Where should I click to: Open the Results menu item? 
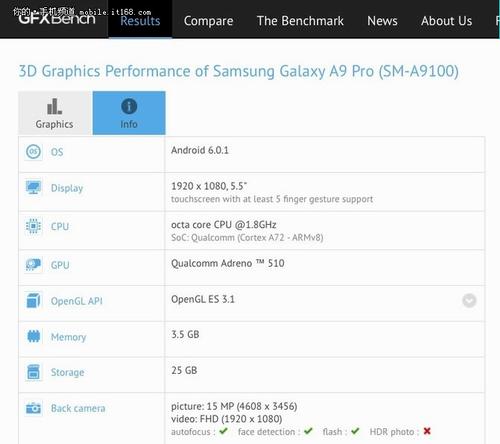click(x=140, y=21)
